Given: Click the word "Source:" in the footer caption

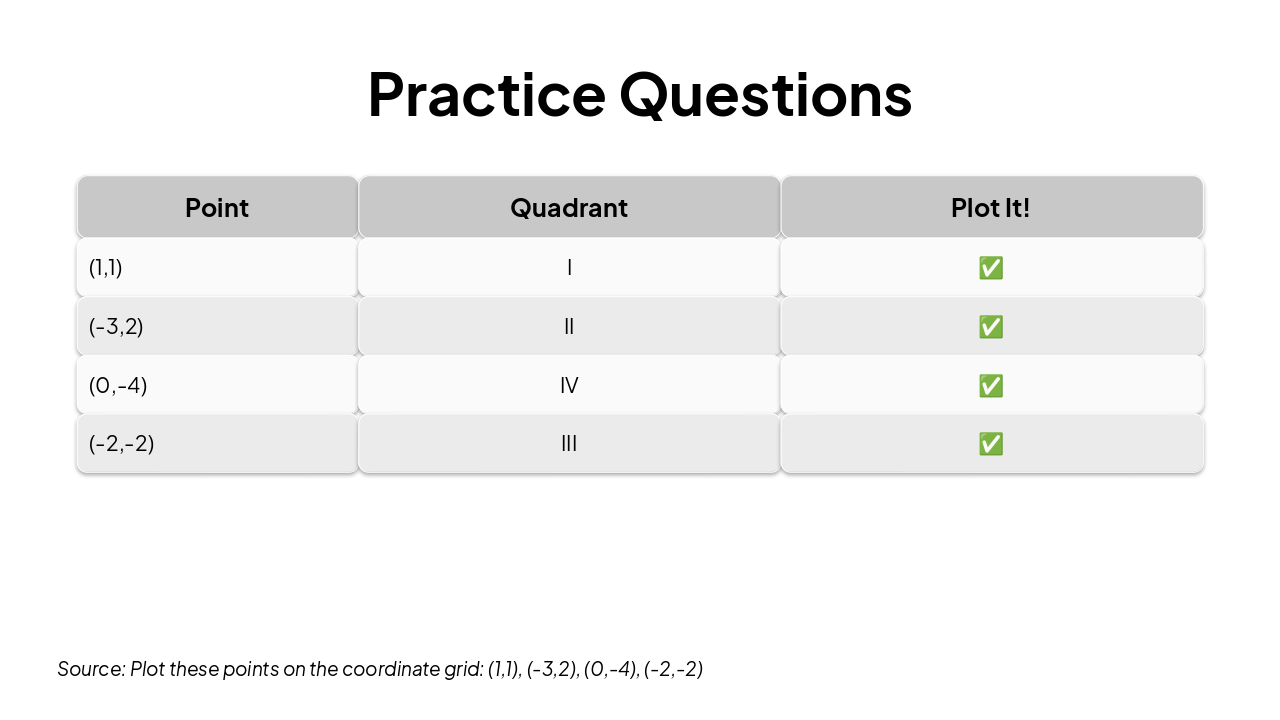Looking at the screenshot, I should tap(91, 669).
